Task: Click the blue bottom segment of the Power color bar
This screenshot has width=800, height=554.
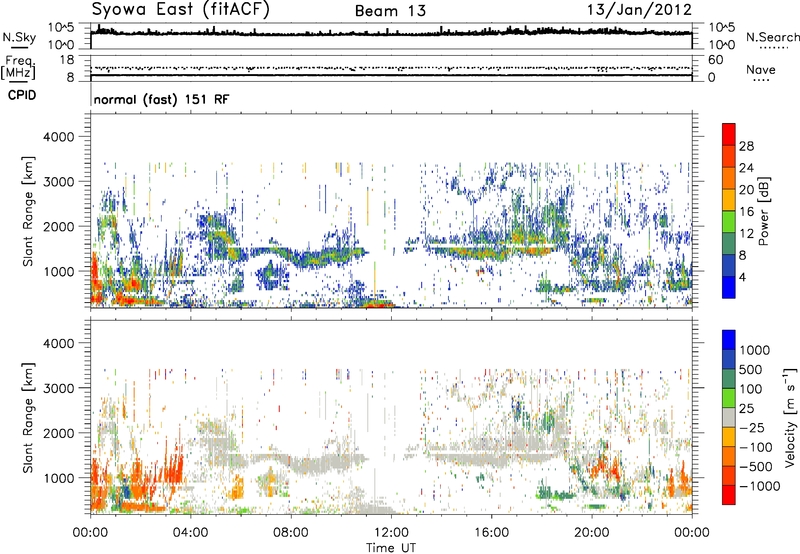Action: coord(729,287)
